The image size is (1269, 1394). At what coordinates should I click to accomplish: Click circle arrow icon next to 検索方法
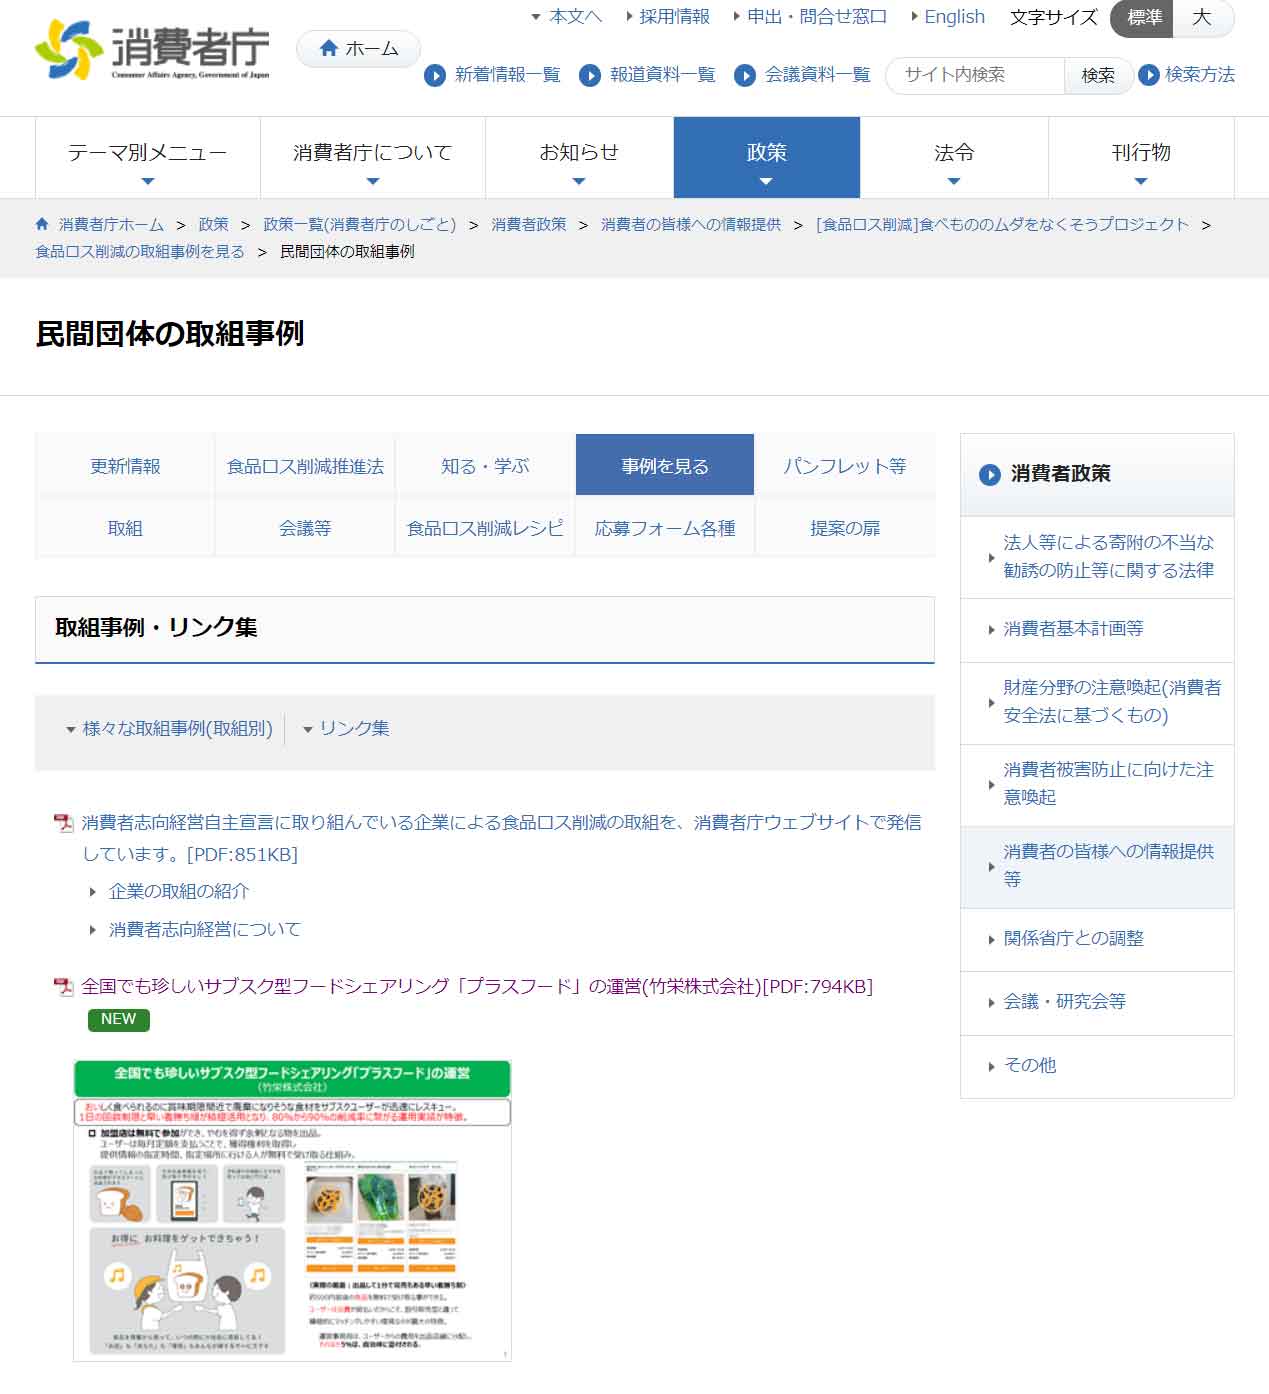[1149, 75]
